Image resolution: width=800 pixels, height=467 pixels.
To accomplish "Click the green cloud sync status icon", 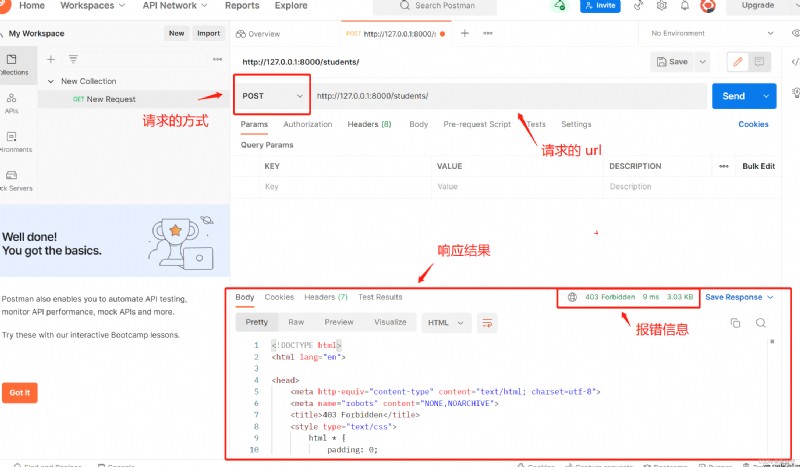I will [560, 6].
